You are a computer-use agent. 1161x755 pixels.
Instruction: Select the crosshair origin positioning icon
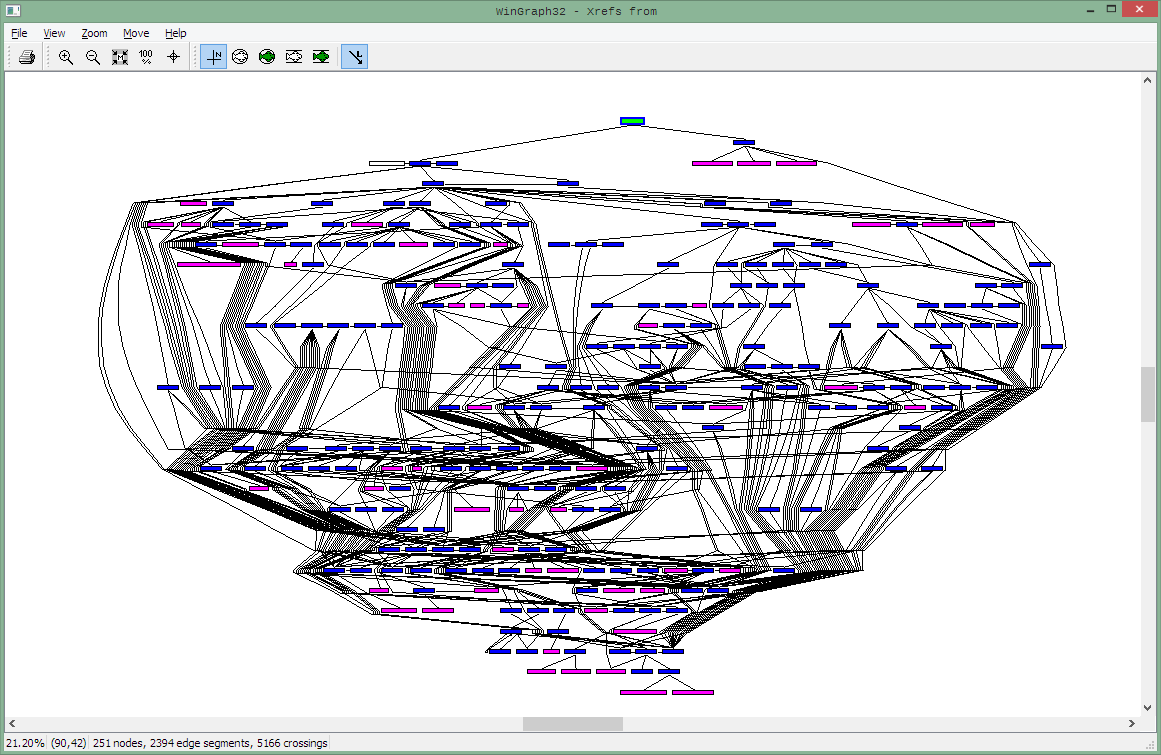[x=173, y=57]
